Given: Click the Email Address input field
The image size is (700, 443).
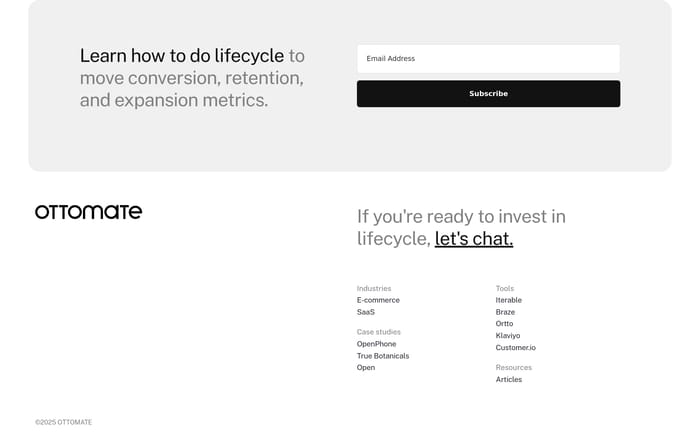Looking at the screenshot, I should (488, 58).
